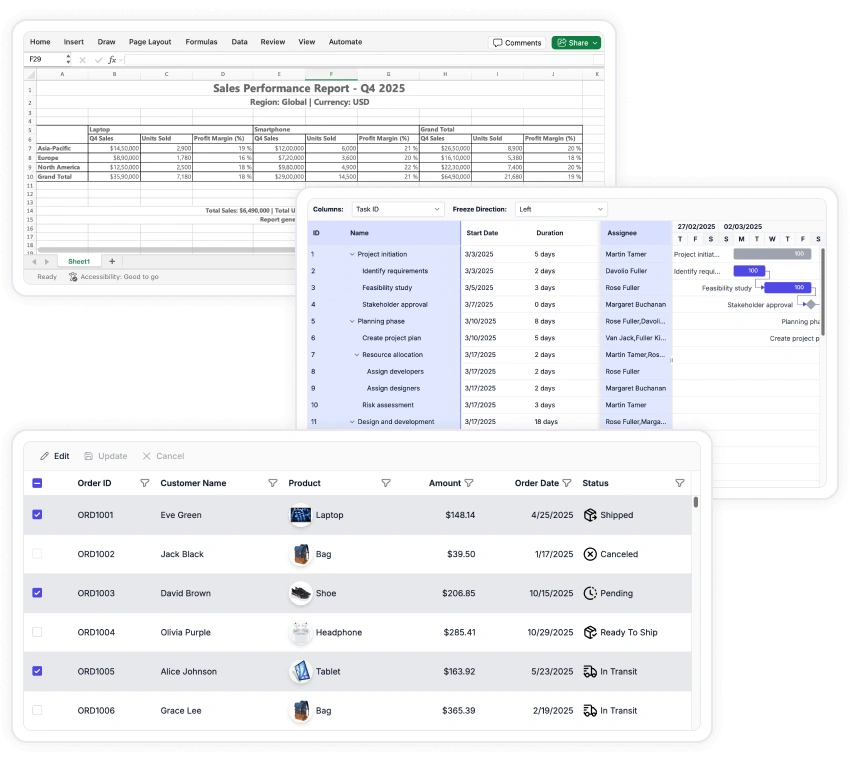Toggle the select-all header checkbox
This screenshot has height=762, width=850.
pos(37,483)
